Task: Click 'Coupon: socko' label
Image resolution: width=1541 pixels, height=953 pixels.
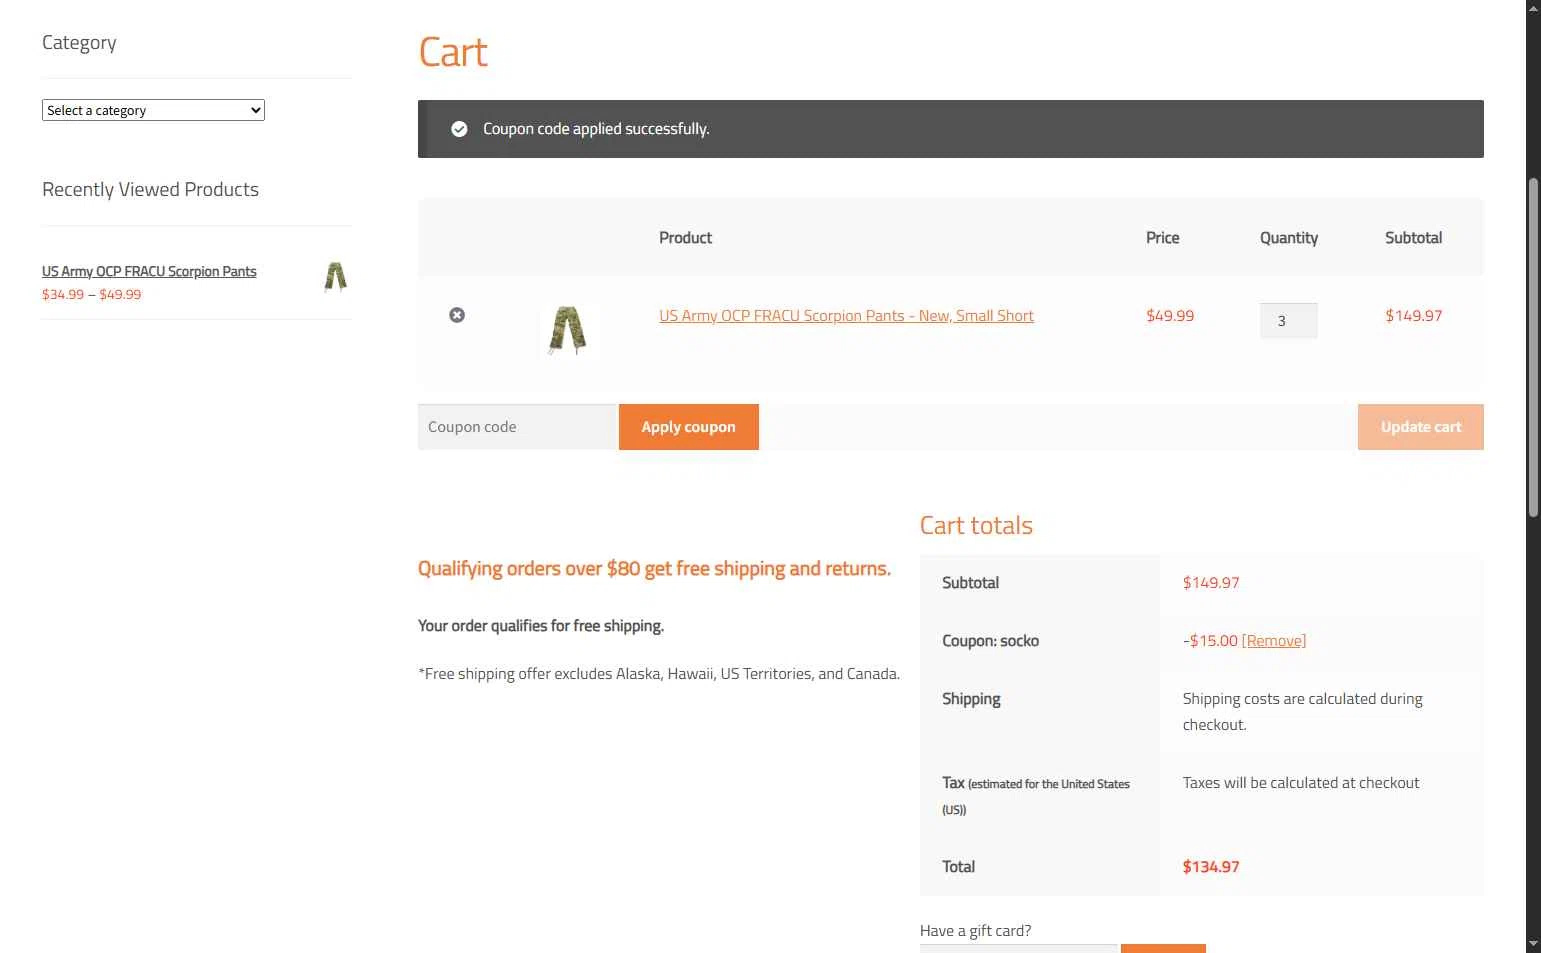Action: [x=990, y=641]
